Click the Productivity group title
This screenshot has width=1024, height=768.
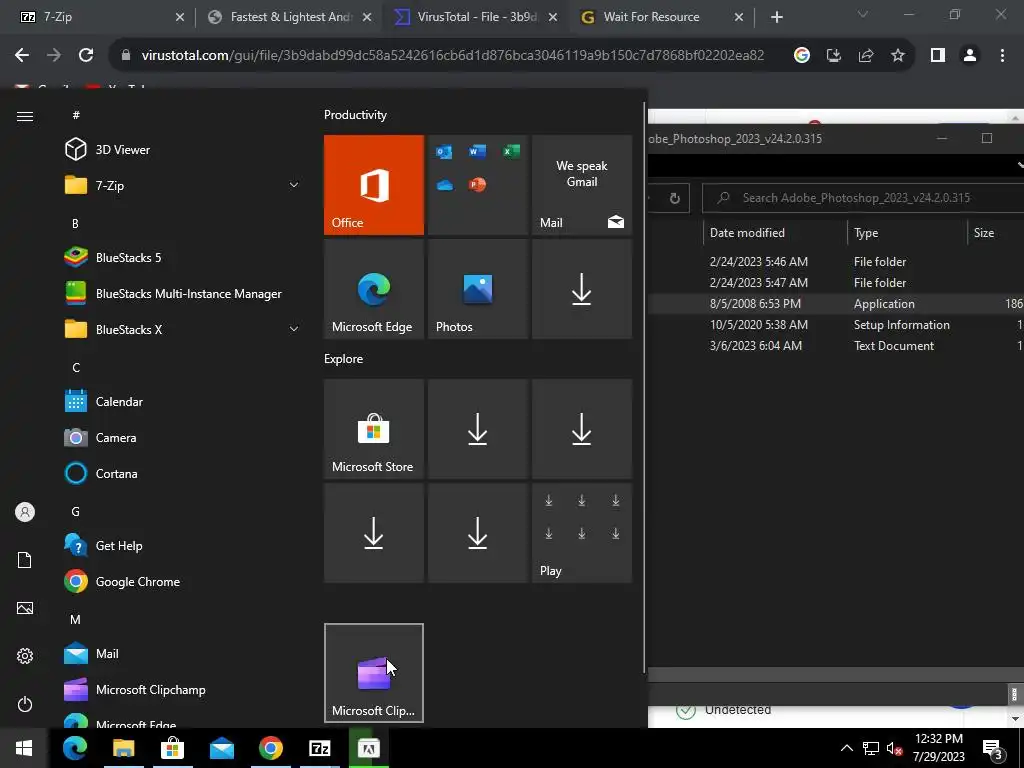pos(355,115)
